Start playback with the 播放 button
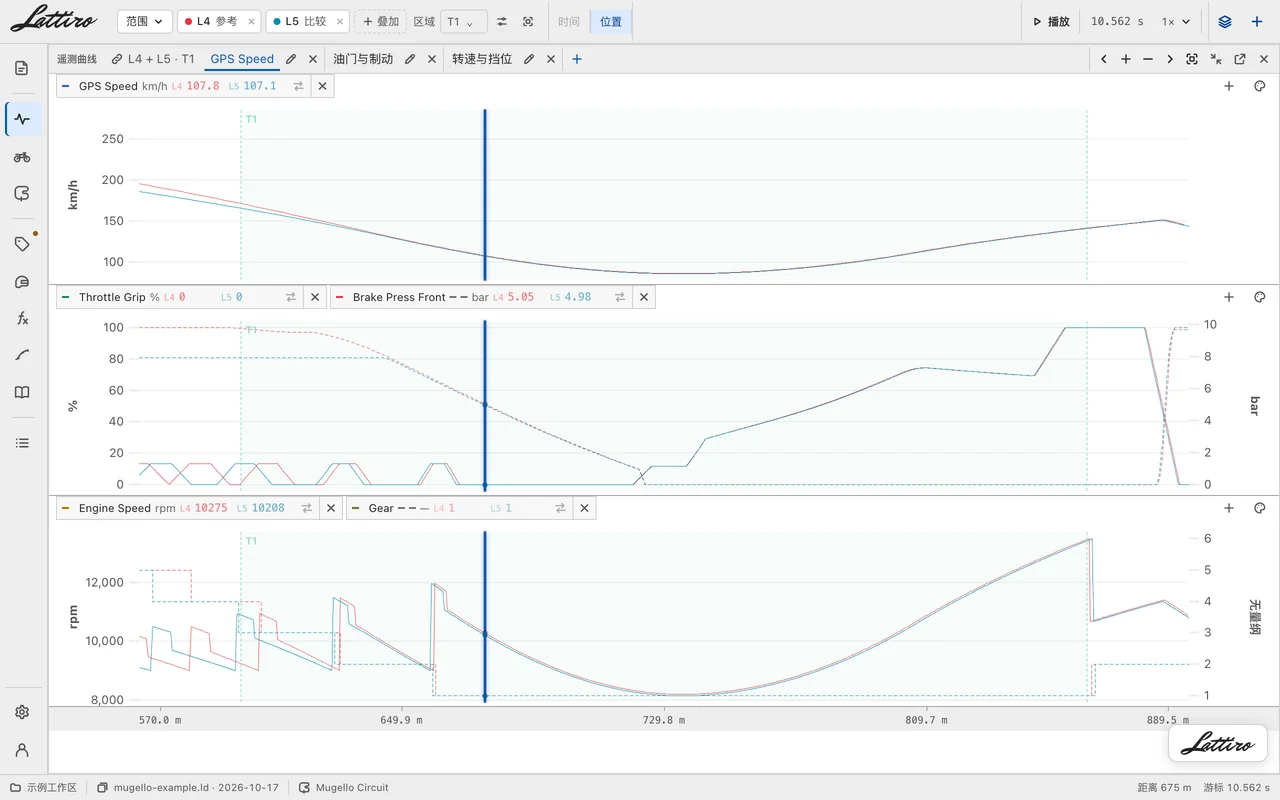Image resolution: width=1280 pixels, height=800 pixels. pos(1051,21)
